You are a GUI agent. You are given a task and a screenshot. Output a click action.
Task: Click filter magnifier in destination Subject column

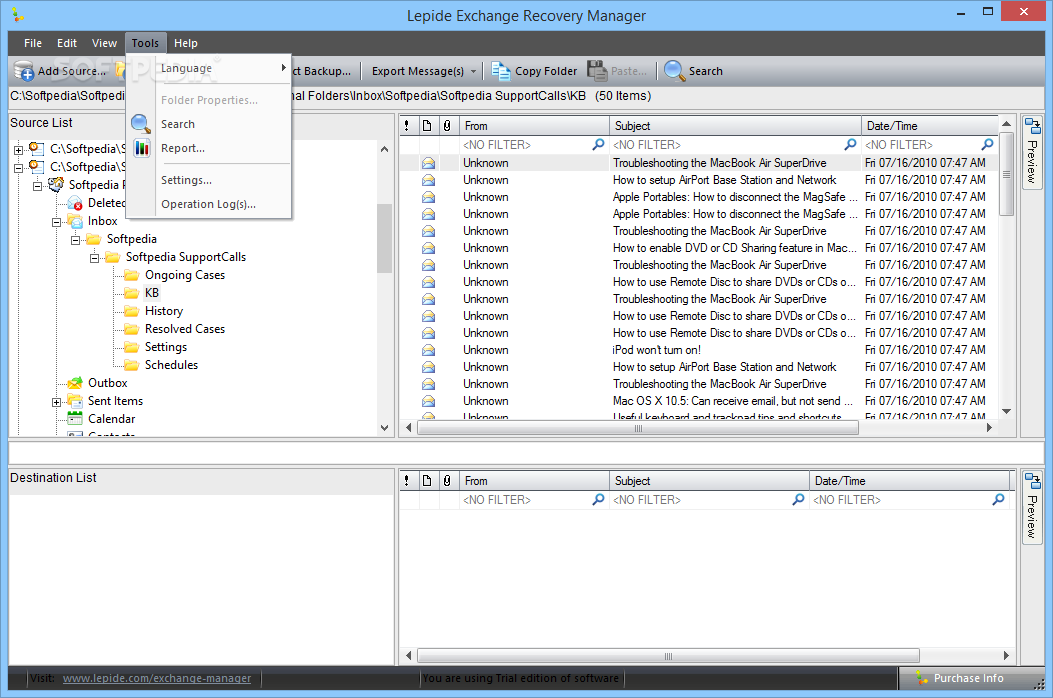[798, 500]
